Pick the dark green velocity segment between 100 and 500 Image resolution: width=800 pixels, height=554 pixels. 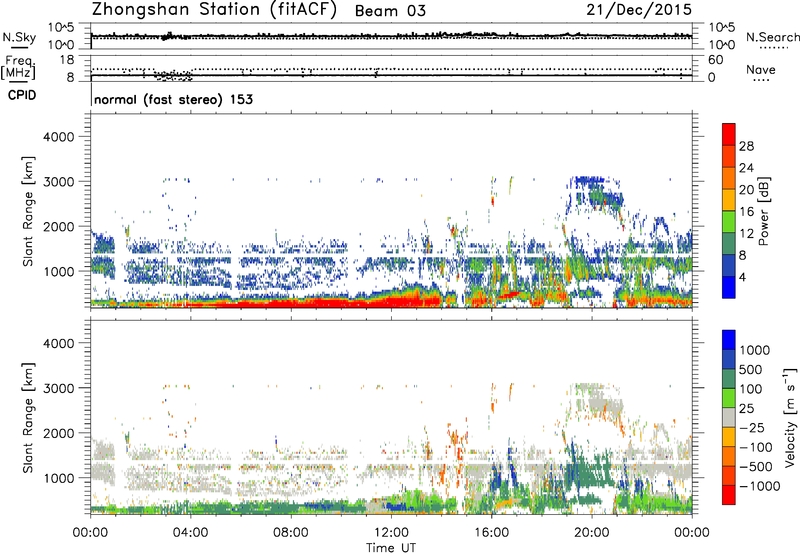(x=729, y=379)
